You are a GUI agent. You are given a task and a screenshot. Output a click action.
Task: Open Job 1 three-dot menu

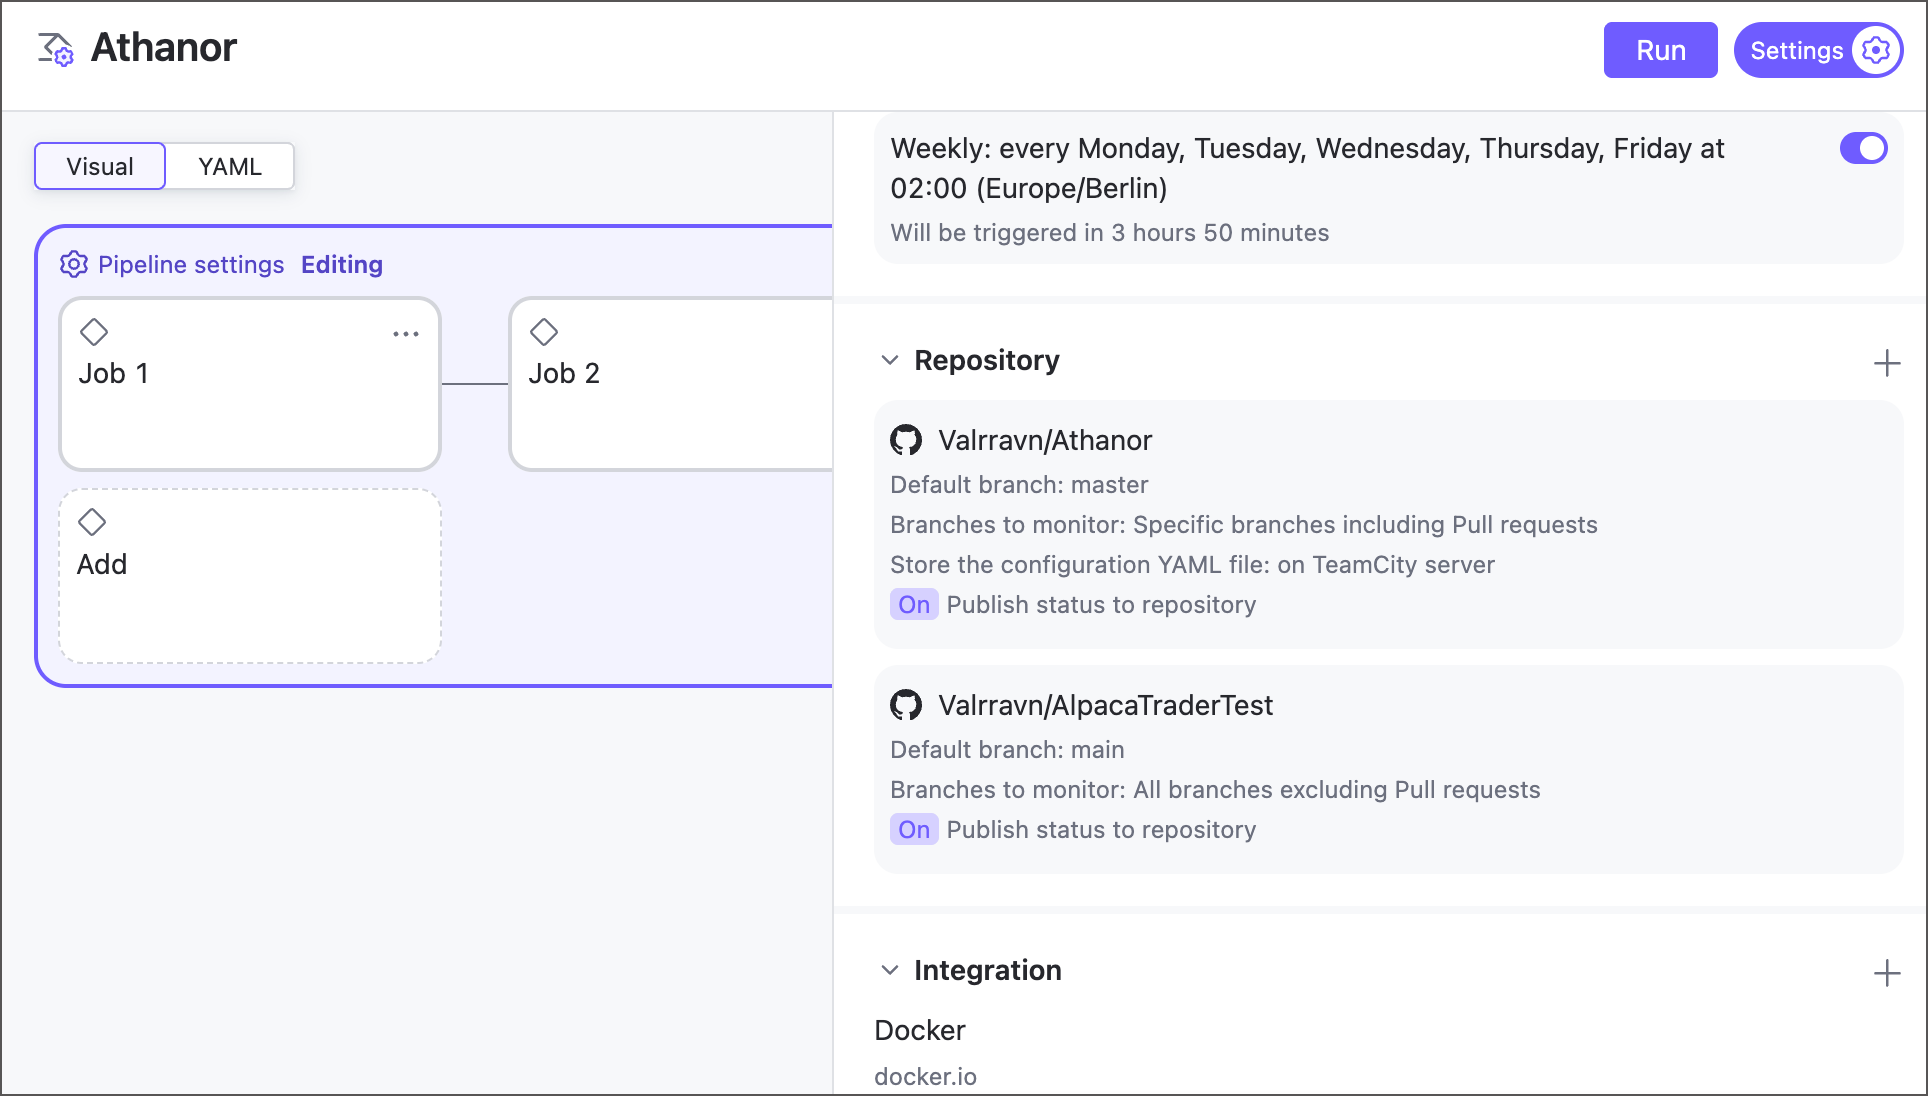pos(405,334)
